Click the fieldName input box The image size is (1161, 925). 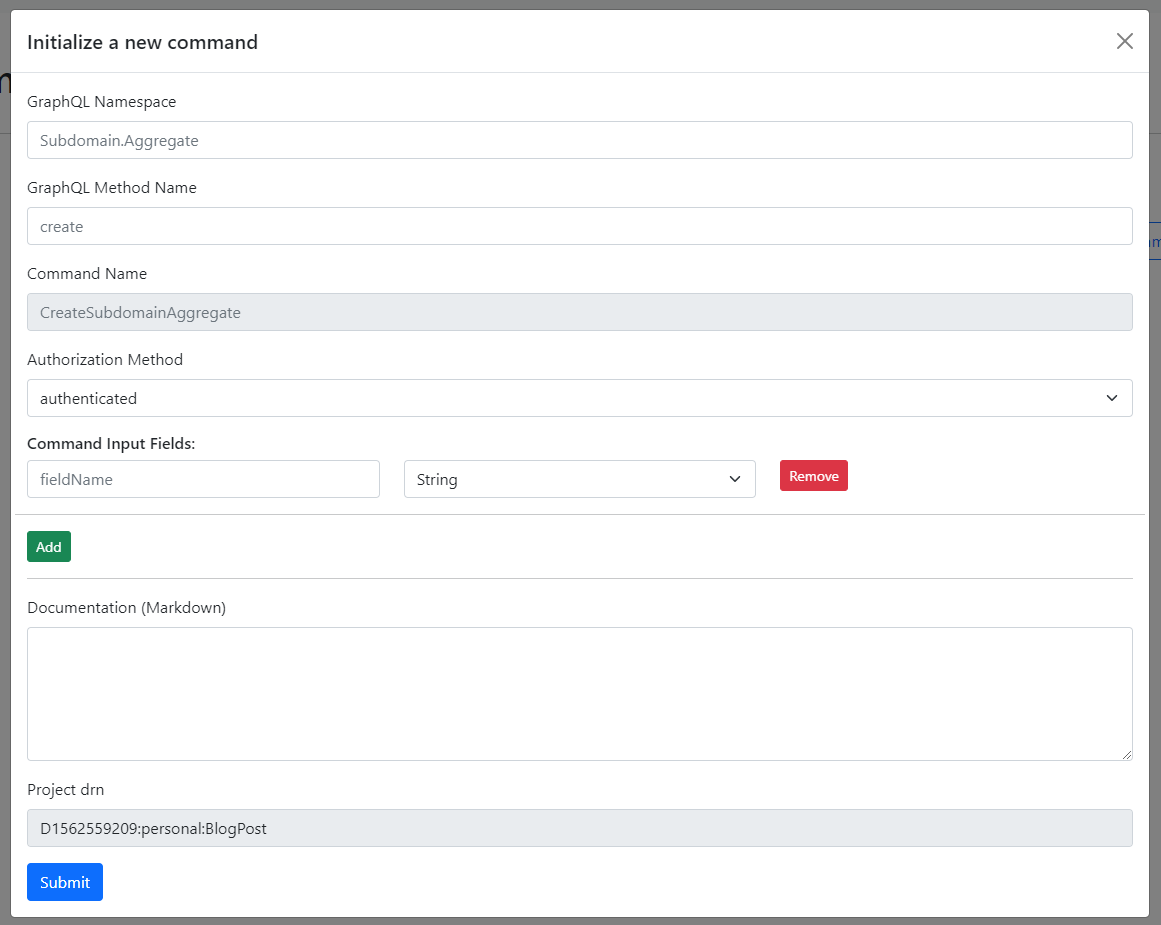click(203, 479)
